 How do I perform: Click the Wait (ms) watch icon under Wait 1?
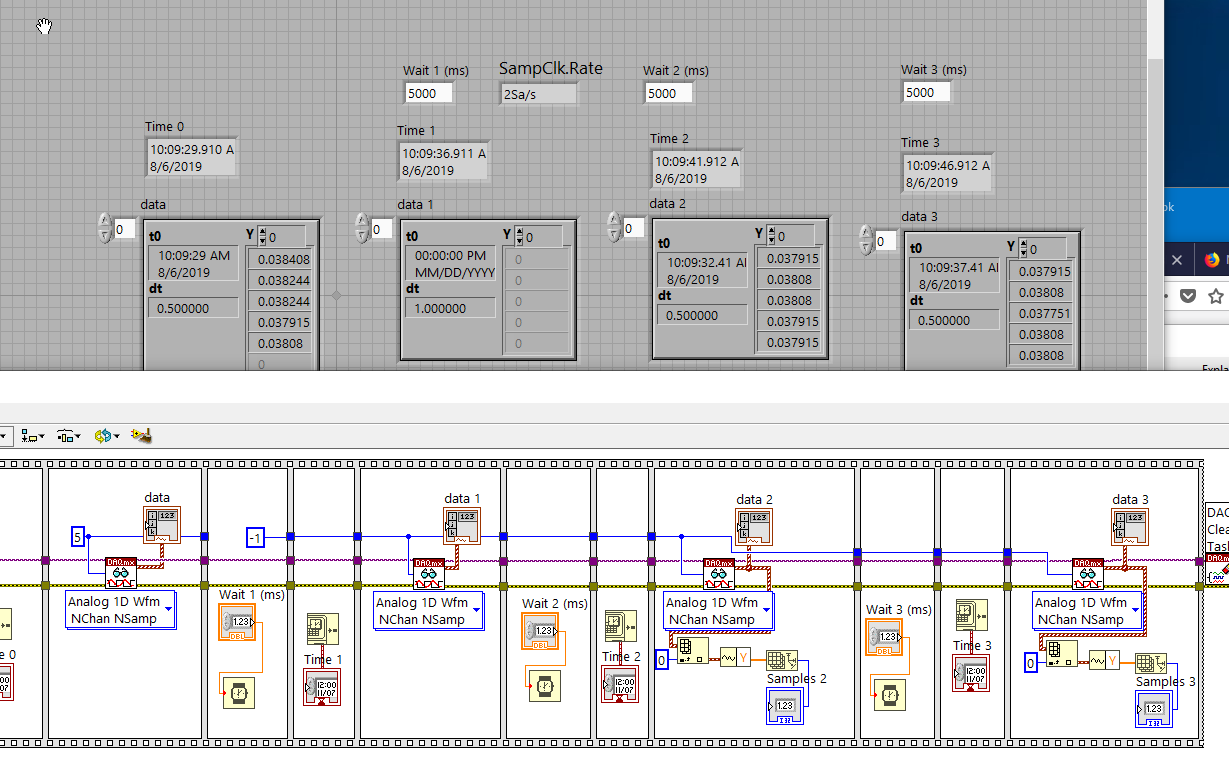tap(237, 691)
